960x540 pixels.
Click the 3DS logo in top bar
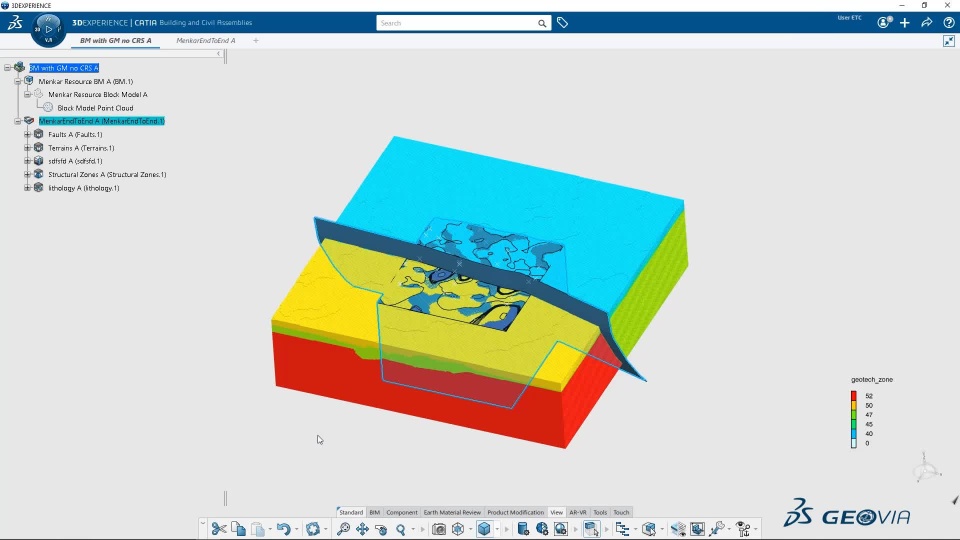tap(15, 23)
